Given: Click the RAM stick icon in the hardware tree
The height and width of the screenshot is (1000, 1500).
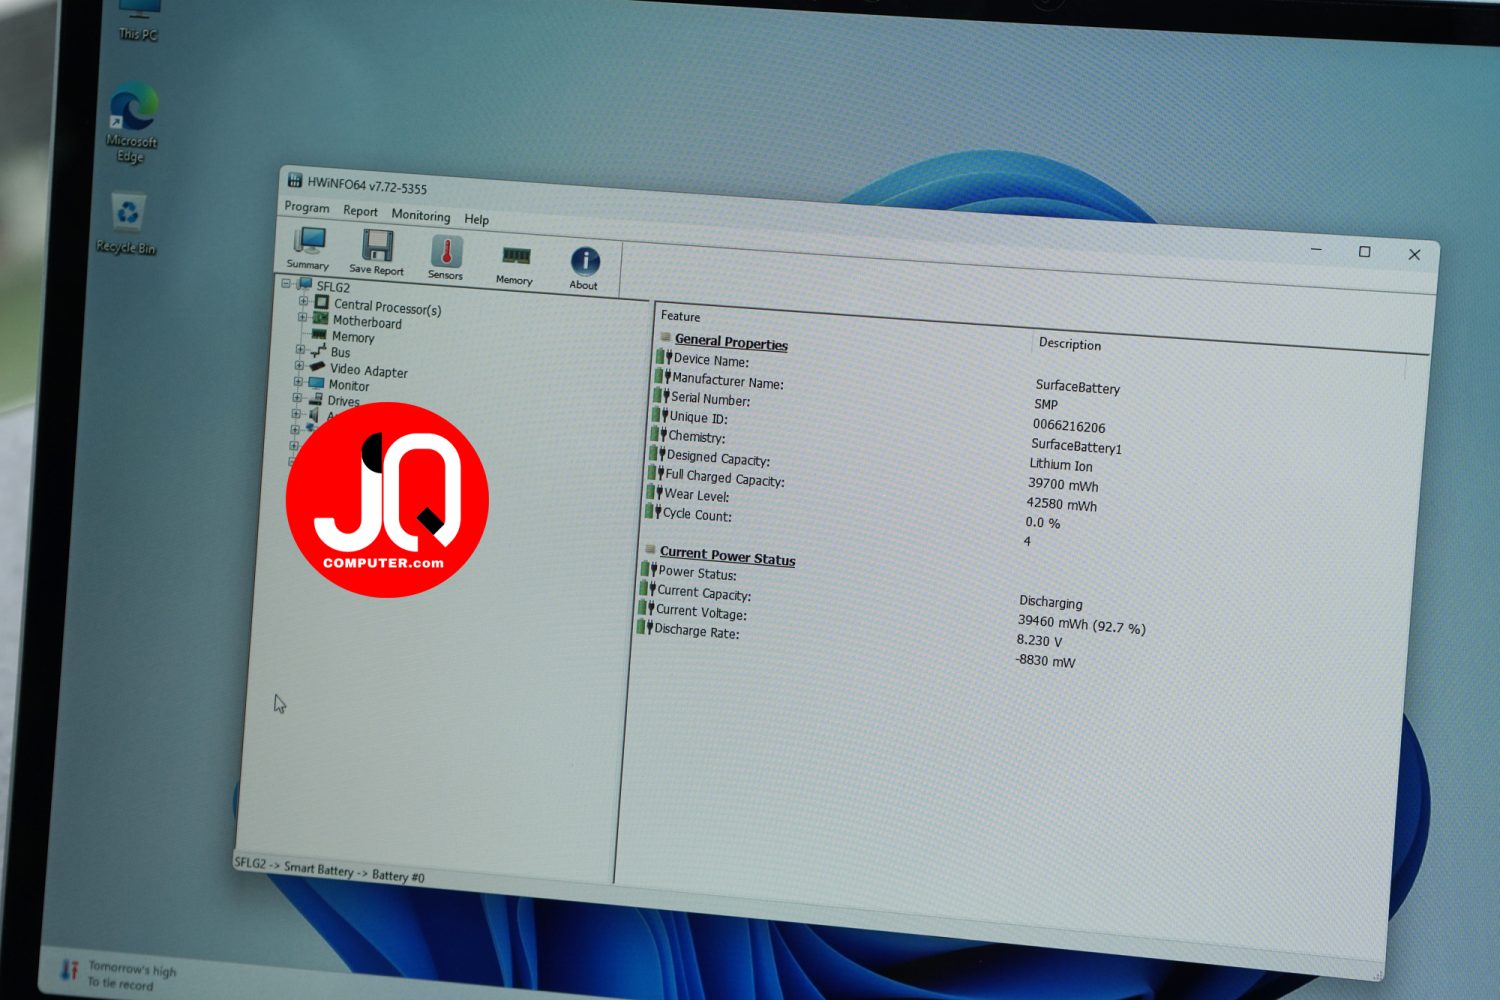Looking at the screenshot, I should (319, 334).
